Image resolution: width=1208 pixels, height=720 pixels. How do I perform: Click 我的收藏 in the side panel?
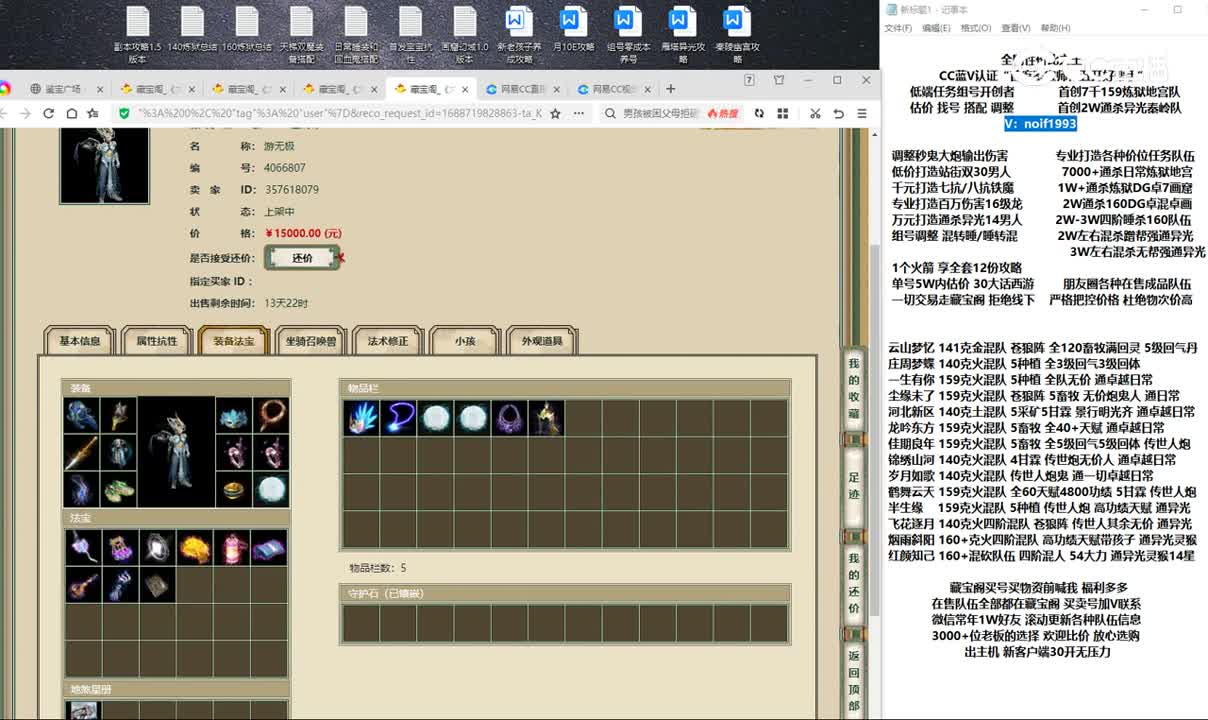pyautogui.click(x=853, y=389)
